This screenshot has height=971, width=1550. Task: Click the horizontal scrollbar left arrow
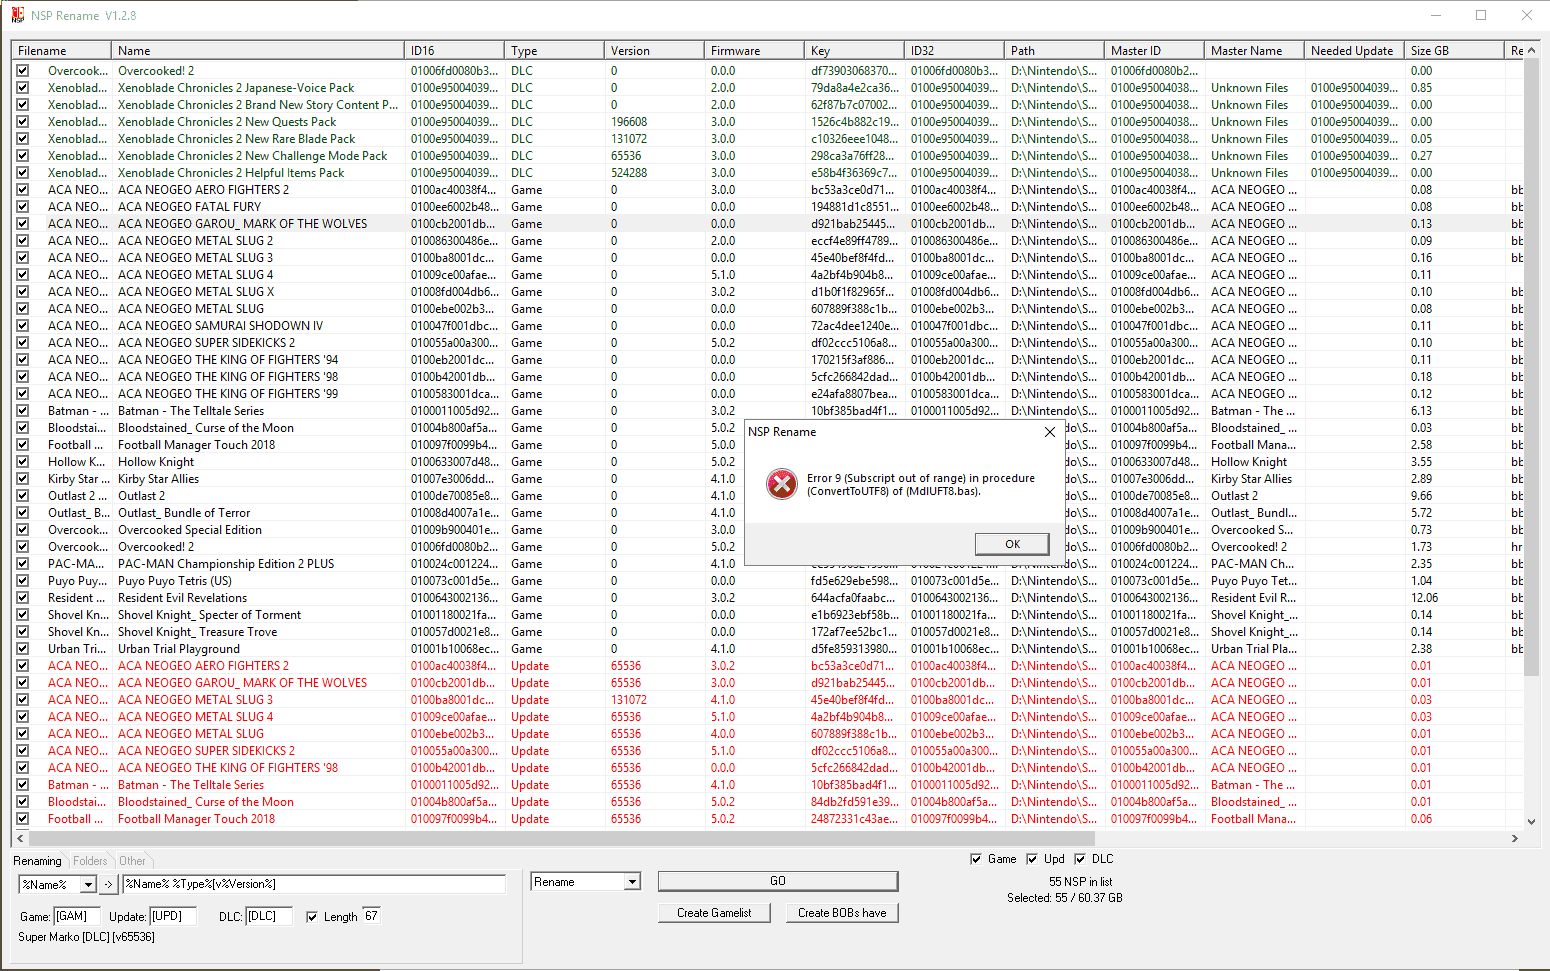click(x=20, y=838)
